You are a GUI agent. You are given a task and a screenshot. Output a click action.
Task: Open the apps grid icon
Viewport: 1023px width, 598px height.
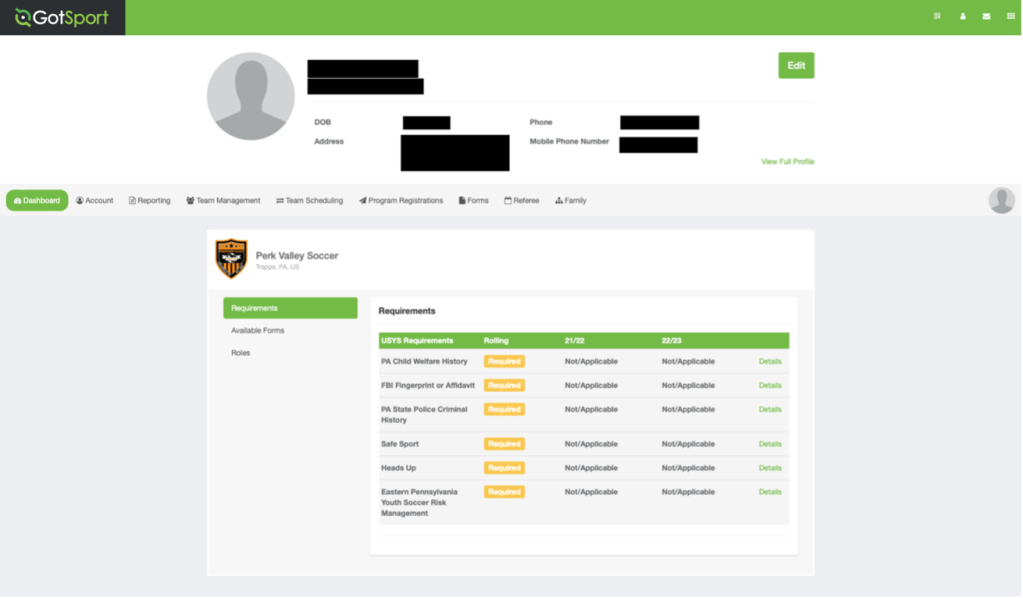(x=1011, y=16)
